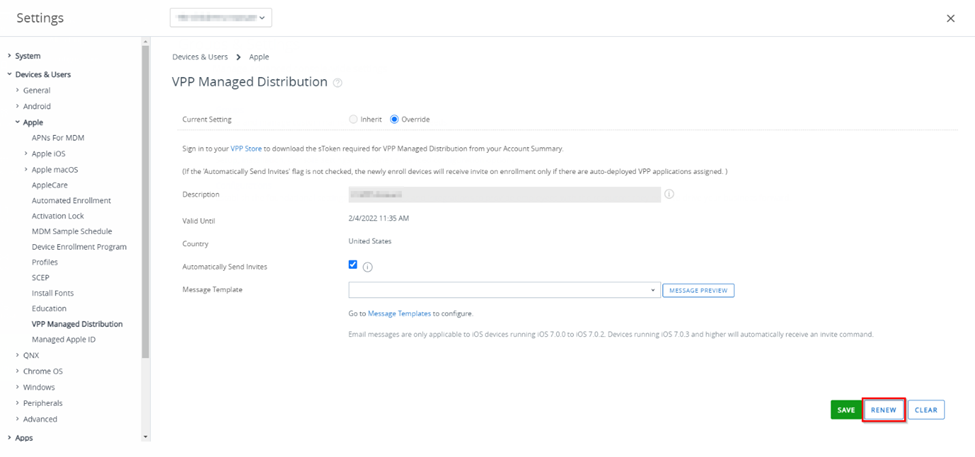
Task: Open Activation Lock settings
Action: click(x=58, y=216)
